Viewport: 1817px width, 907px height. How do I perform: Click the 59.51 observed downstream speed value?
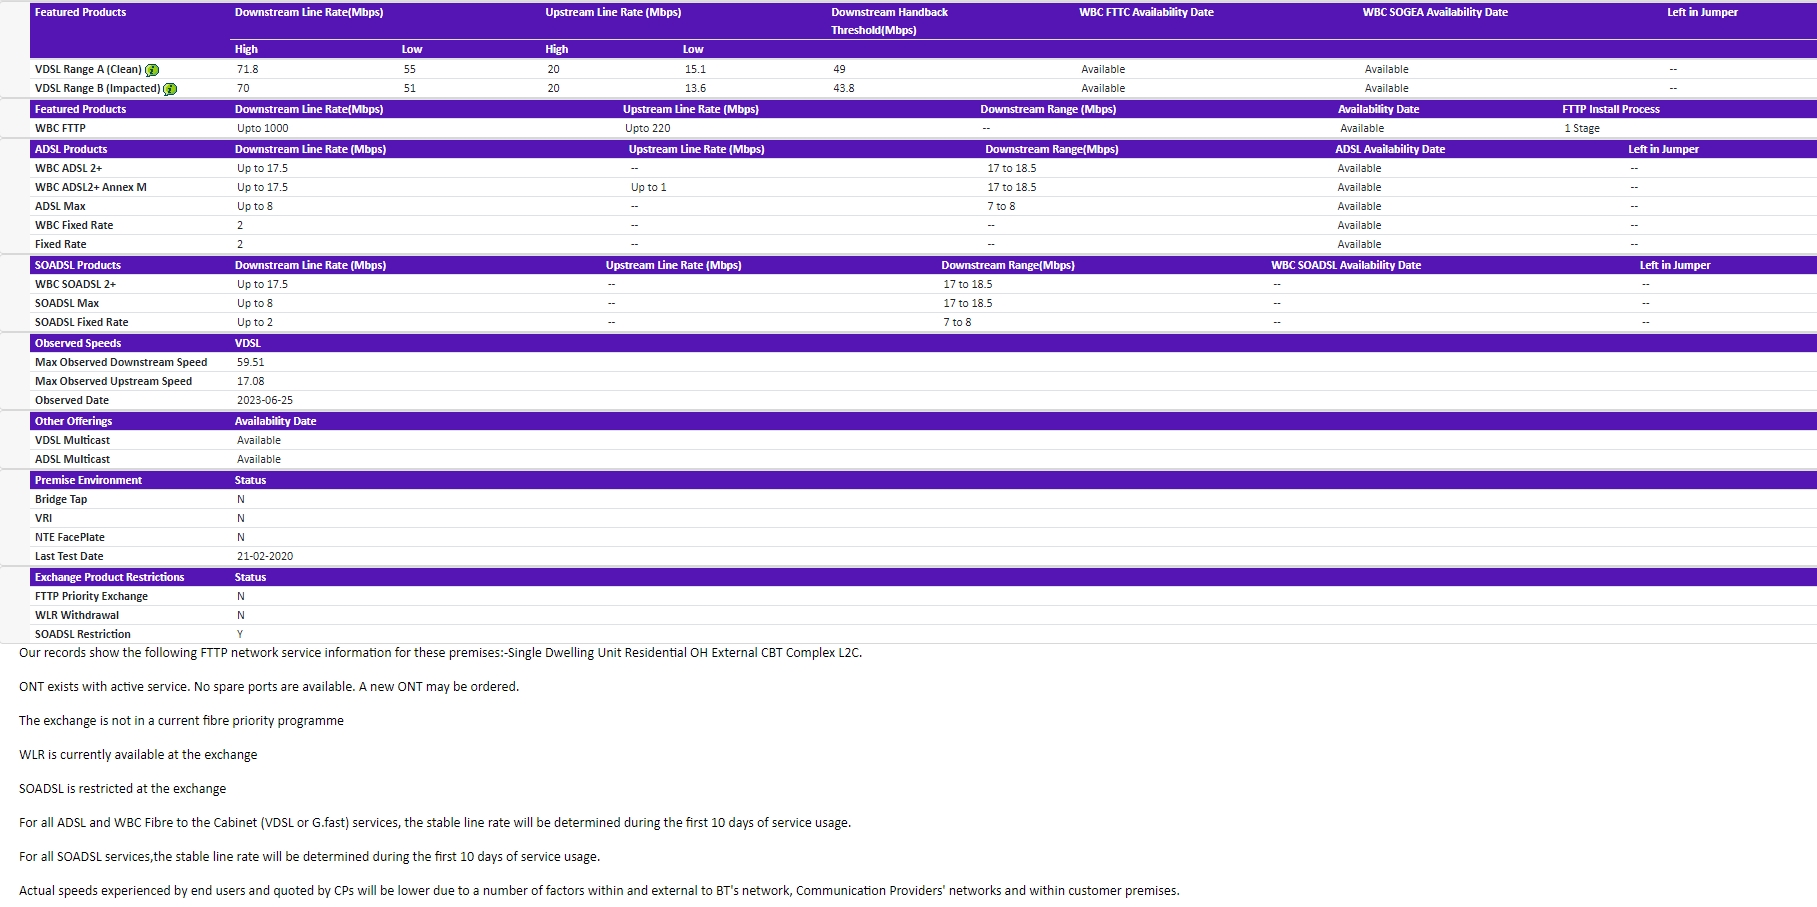[x=250, y=362]
